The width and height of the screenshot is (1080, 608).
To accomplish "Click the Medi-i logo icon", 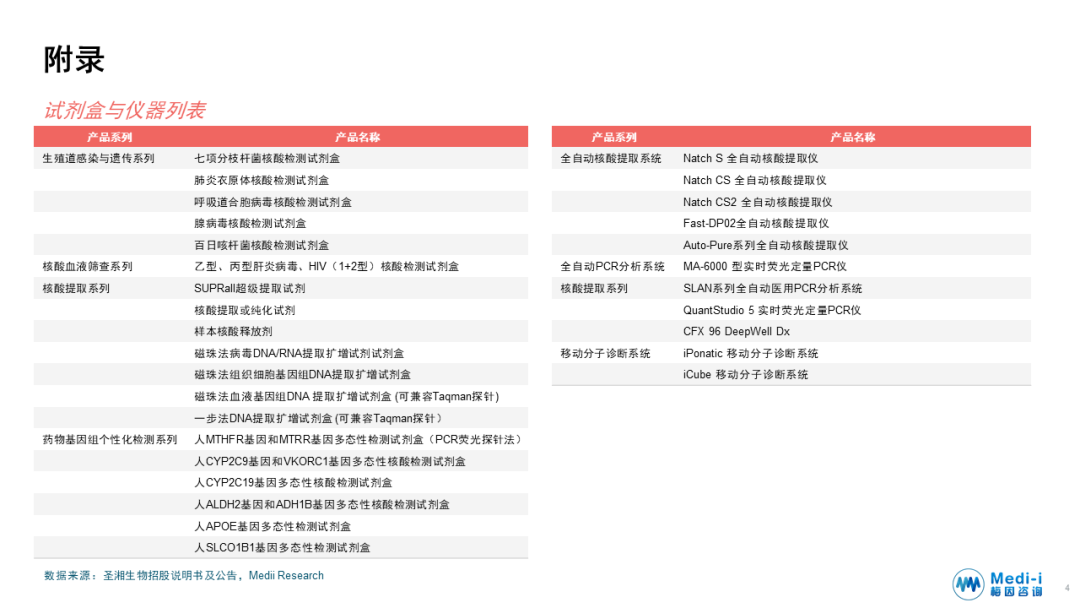I will pos(968,584).
